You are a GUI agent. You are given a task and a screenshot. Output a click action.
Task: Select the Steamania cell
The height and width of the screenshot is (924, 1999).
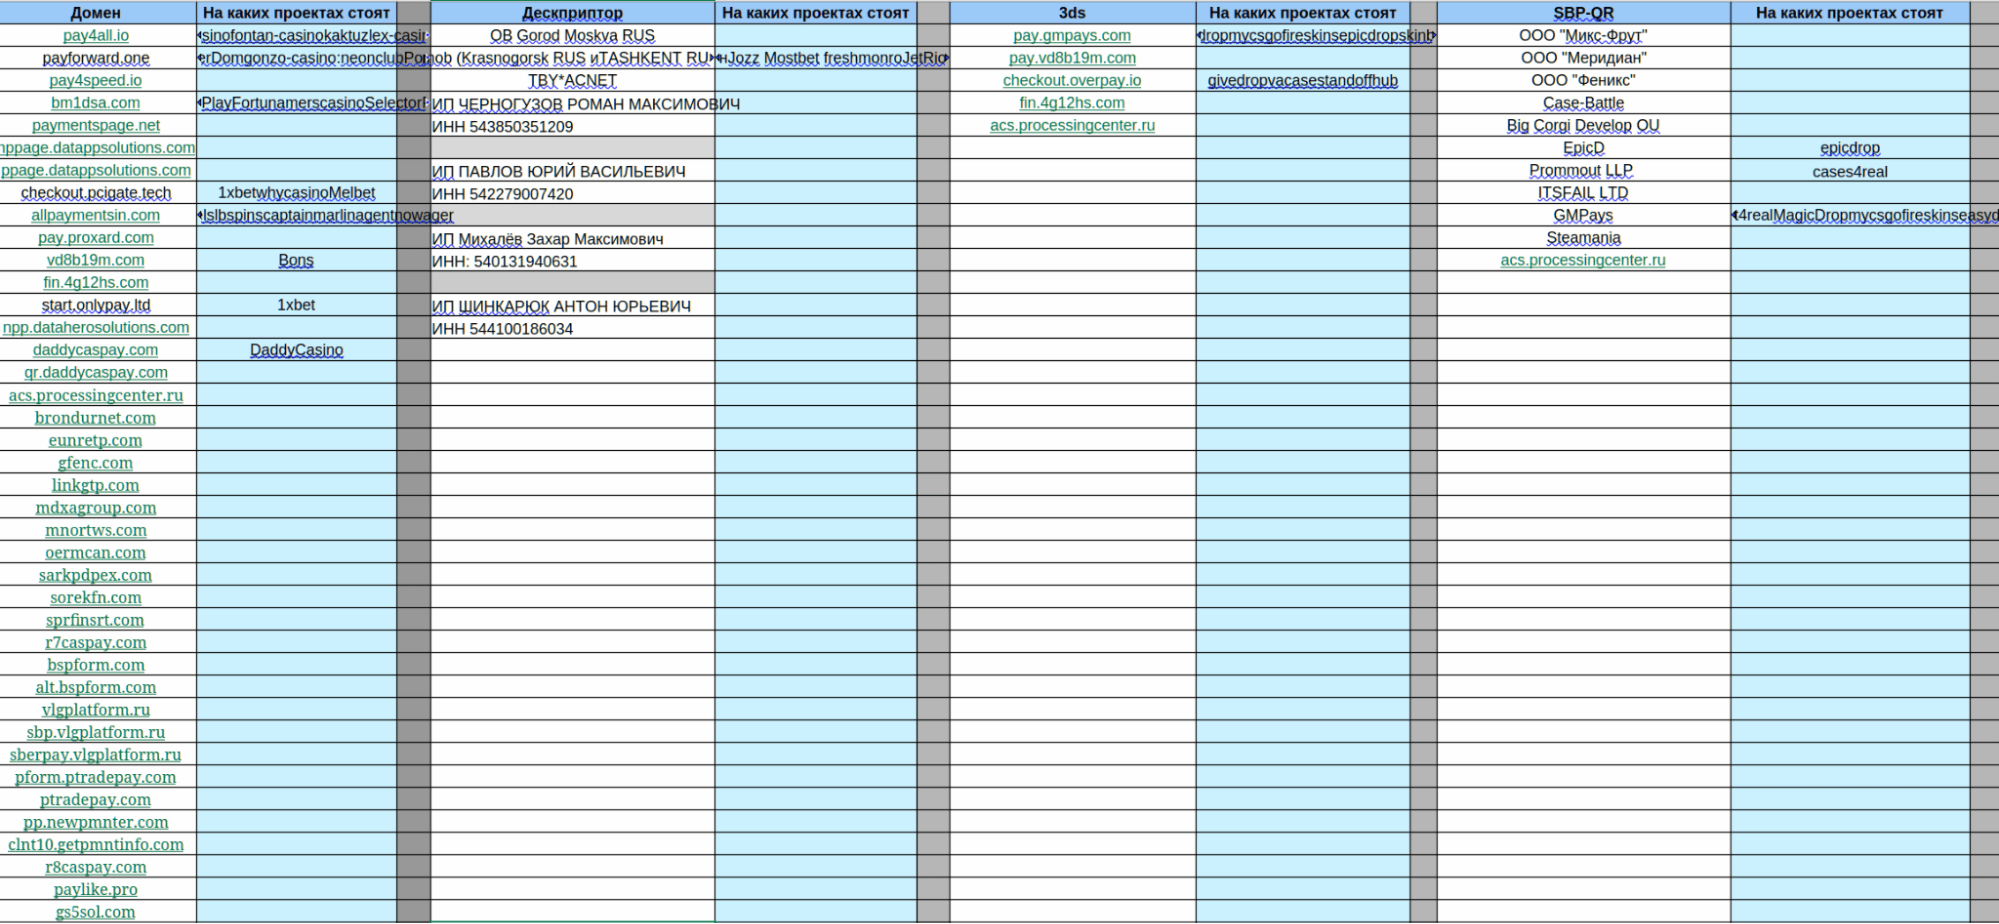pos(1583,238)
